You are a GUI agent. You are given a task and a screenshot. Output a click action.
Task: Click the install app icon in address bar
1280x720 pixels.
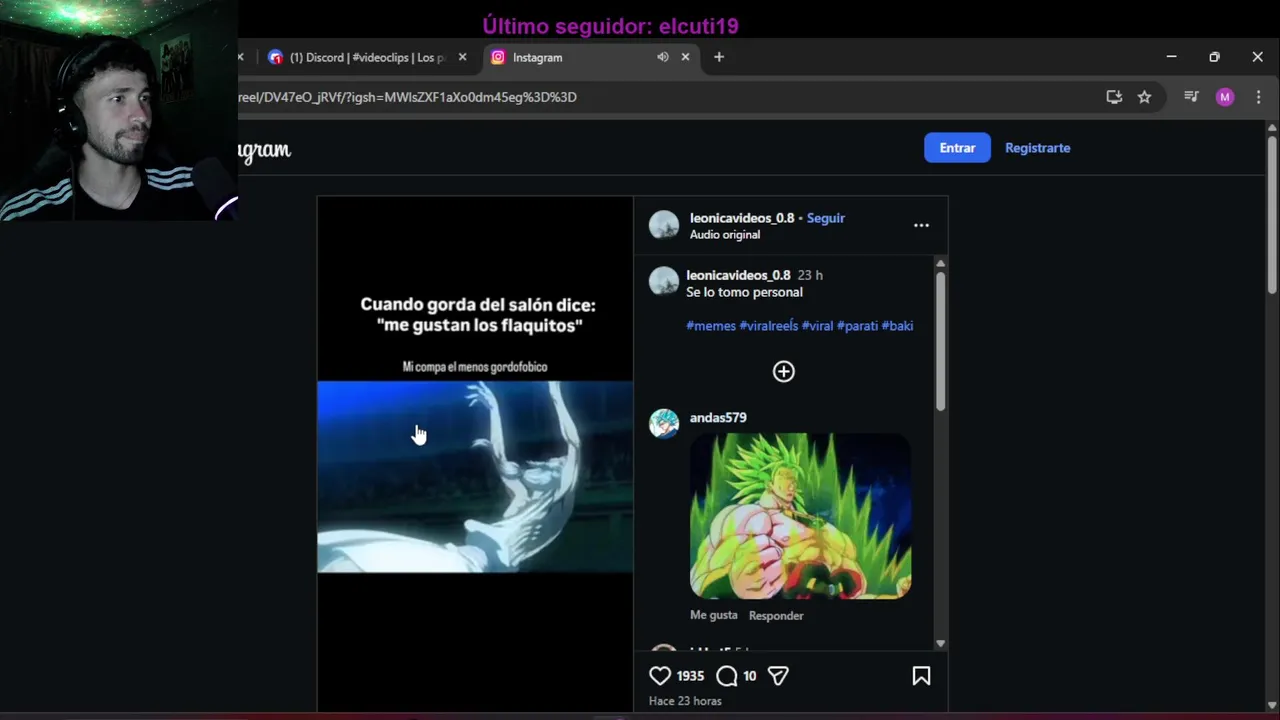click(1114, 97)
